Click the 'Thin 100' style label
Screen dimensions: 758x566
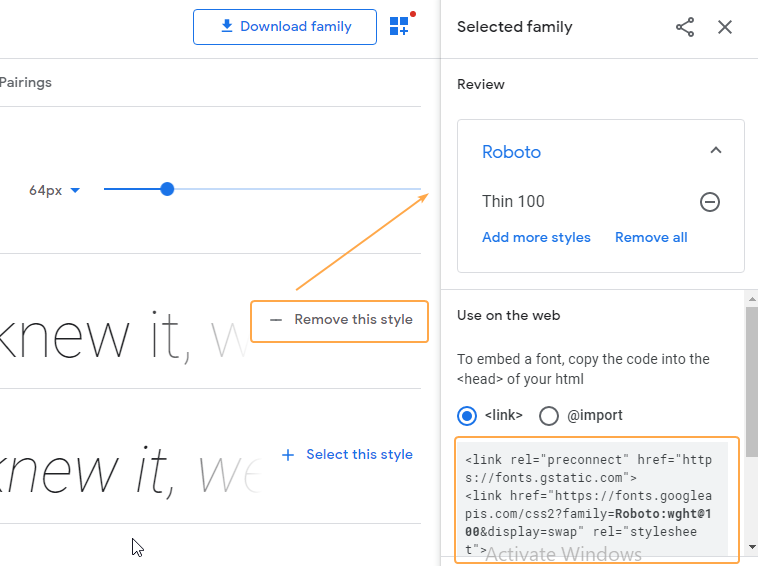click(513, 201)
